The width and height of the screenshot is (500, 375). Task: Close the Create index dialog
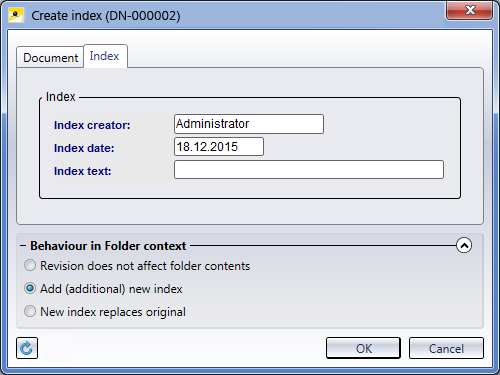point(469,10)
